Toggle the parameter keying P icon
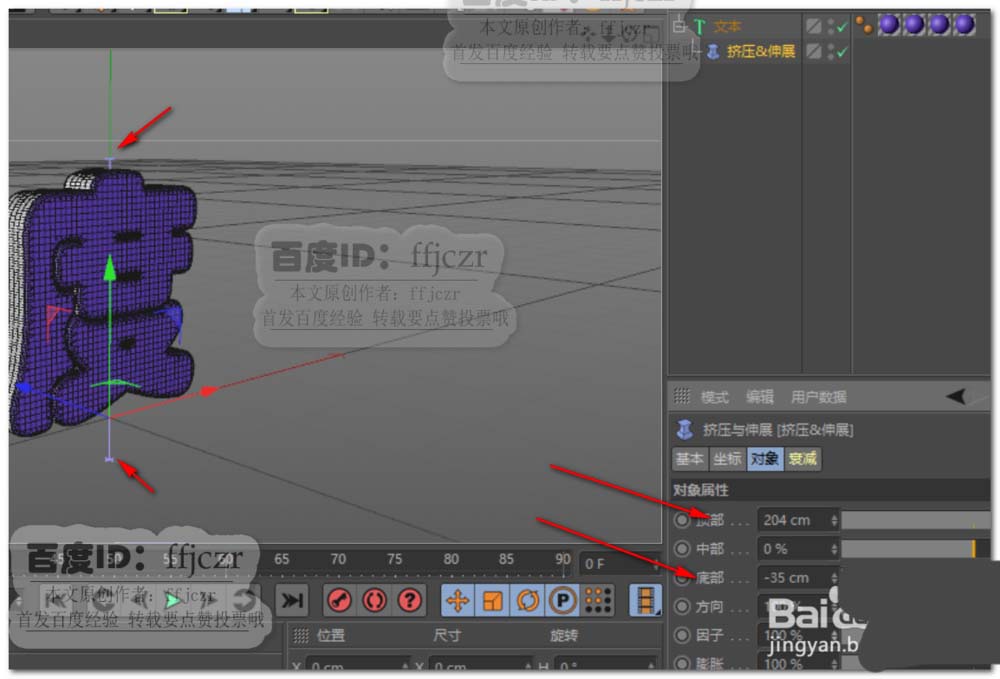Image resolution: width=1000 pixels, height=679 pixels. coord(562,601)
